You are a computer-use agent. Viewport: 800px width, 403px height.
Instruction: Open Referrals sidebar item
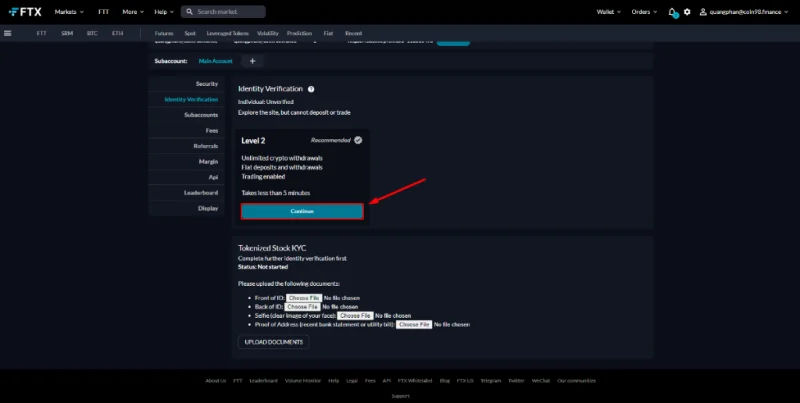(x=187, y=146)
